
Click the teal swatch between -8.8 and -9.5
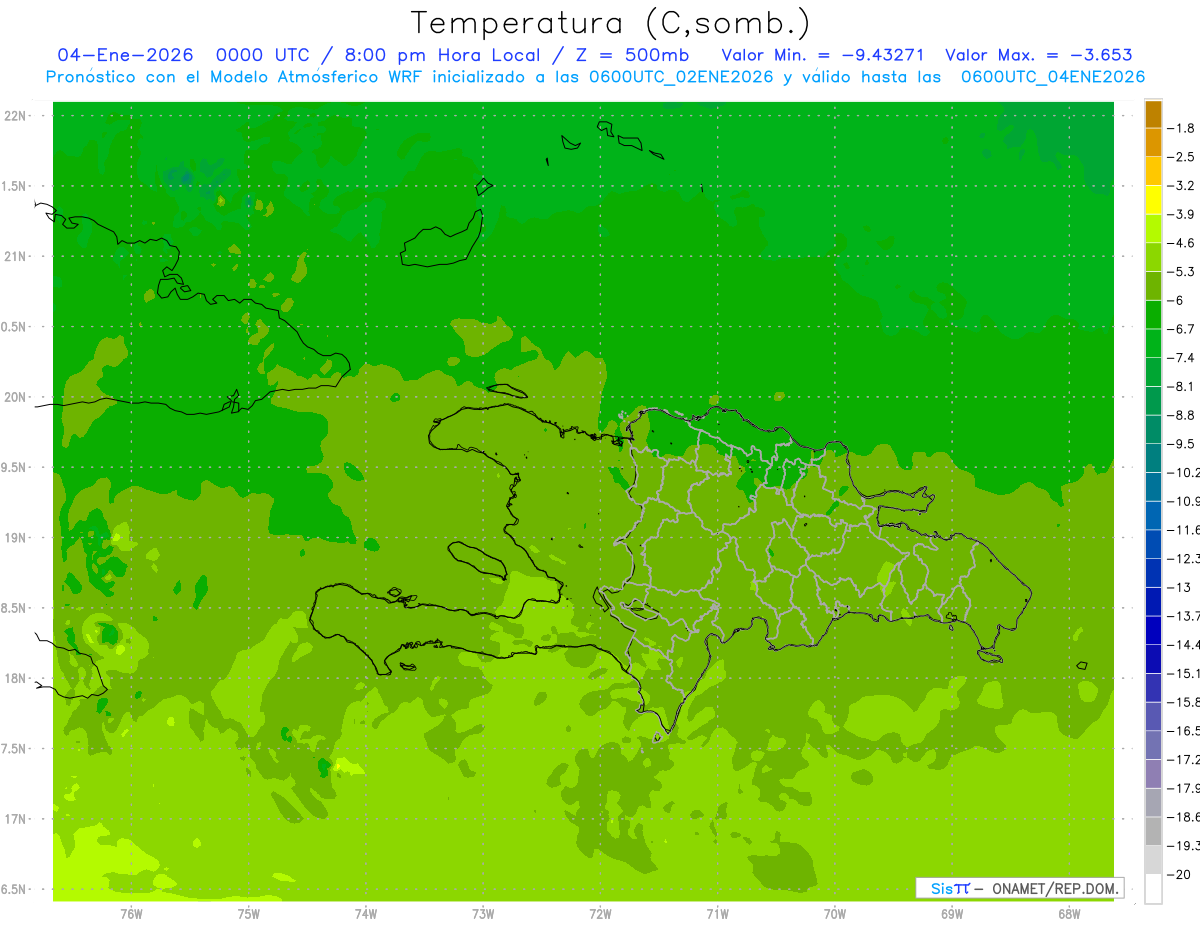pos(1153,429)
